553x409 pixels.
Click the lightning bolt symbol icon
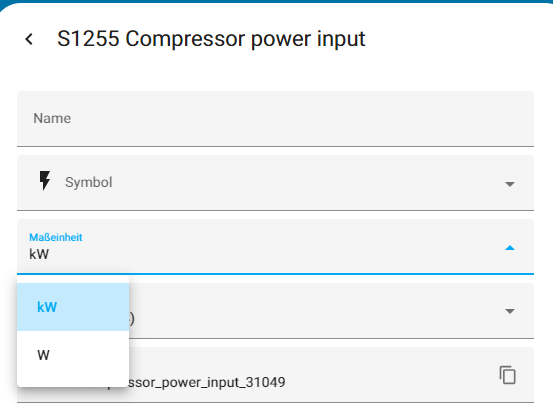(x=44, y=181)
